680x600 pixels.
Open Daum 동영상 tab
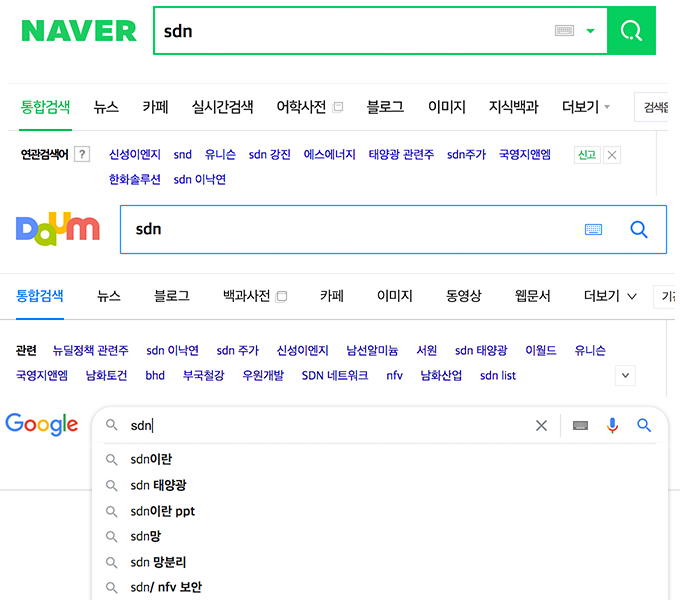click(464, 296)
